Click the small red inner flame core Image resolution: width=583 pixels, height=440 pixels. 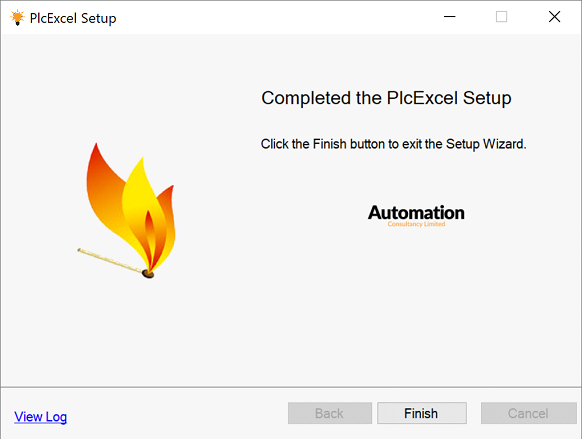pos(149,236)
